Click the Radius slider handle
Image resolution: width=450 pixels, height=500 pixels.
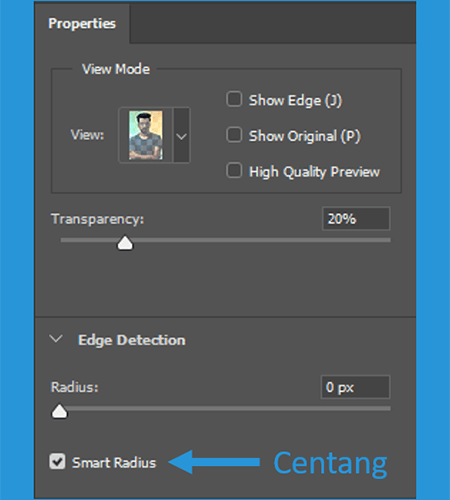(x=59, y=411)
